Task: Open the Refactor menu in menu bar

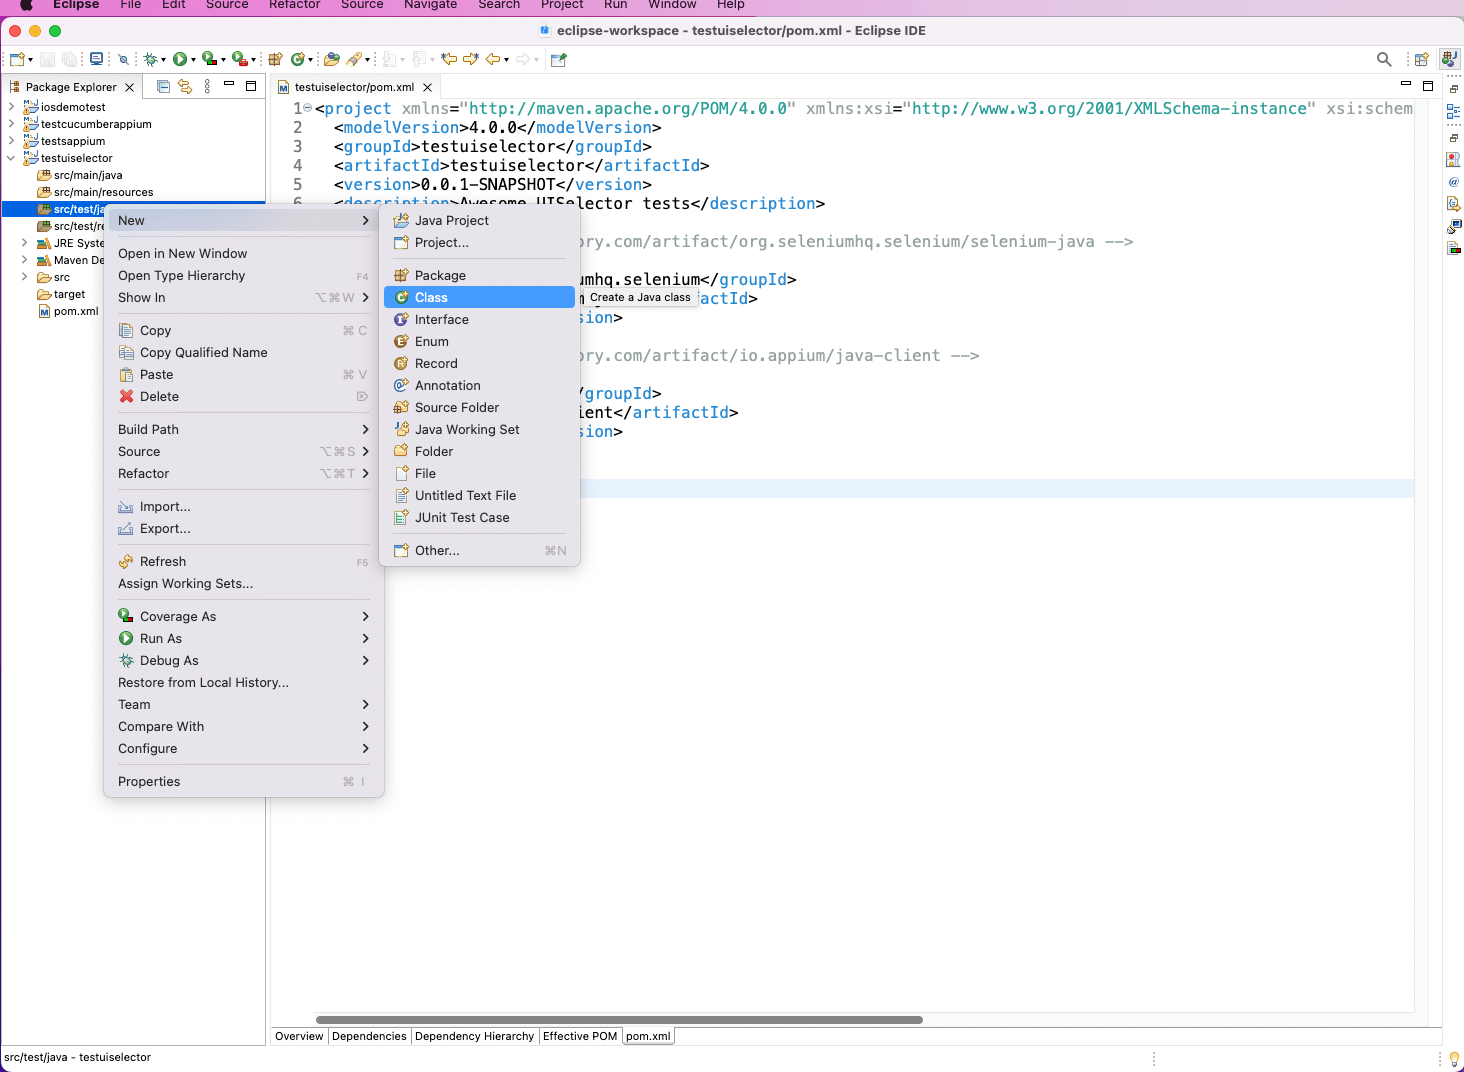Action: [x=294, y=6]
